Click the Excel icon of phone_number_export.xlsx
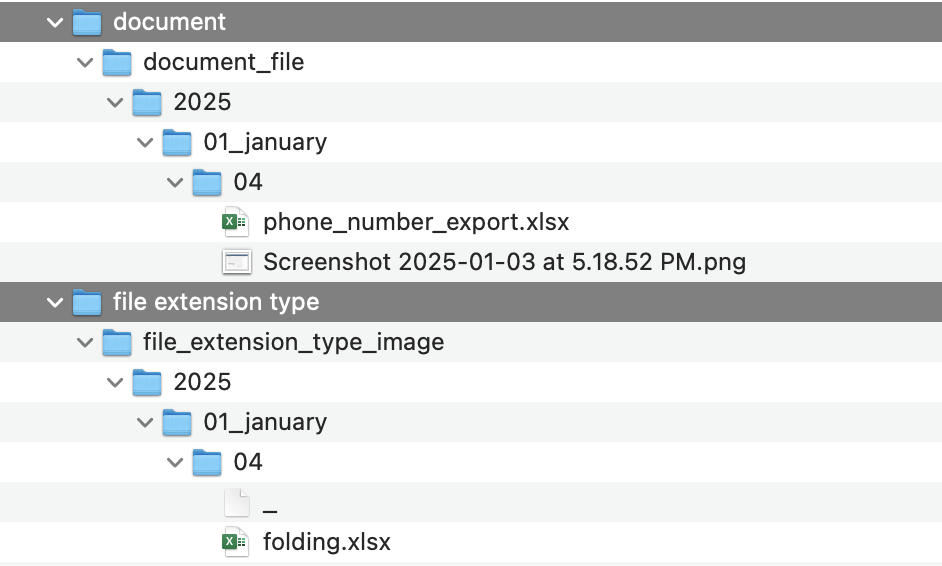 [x=236, y=222]
